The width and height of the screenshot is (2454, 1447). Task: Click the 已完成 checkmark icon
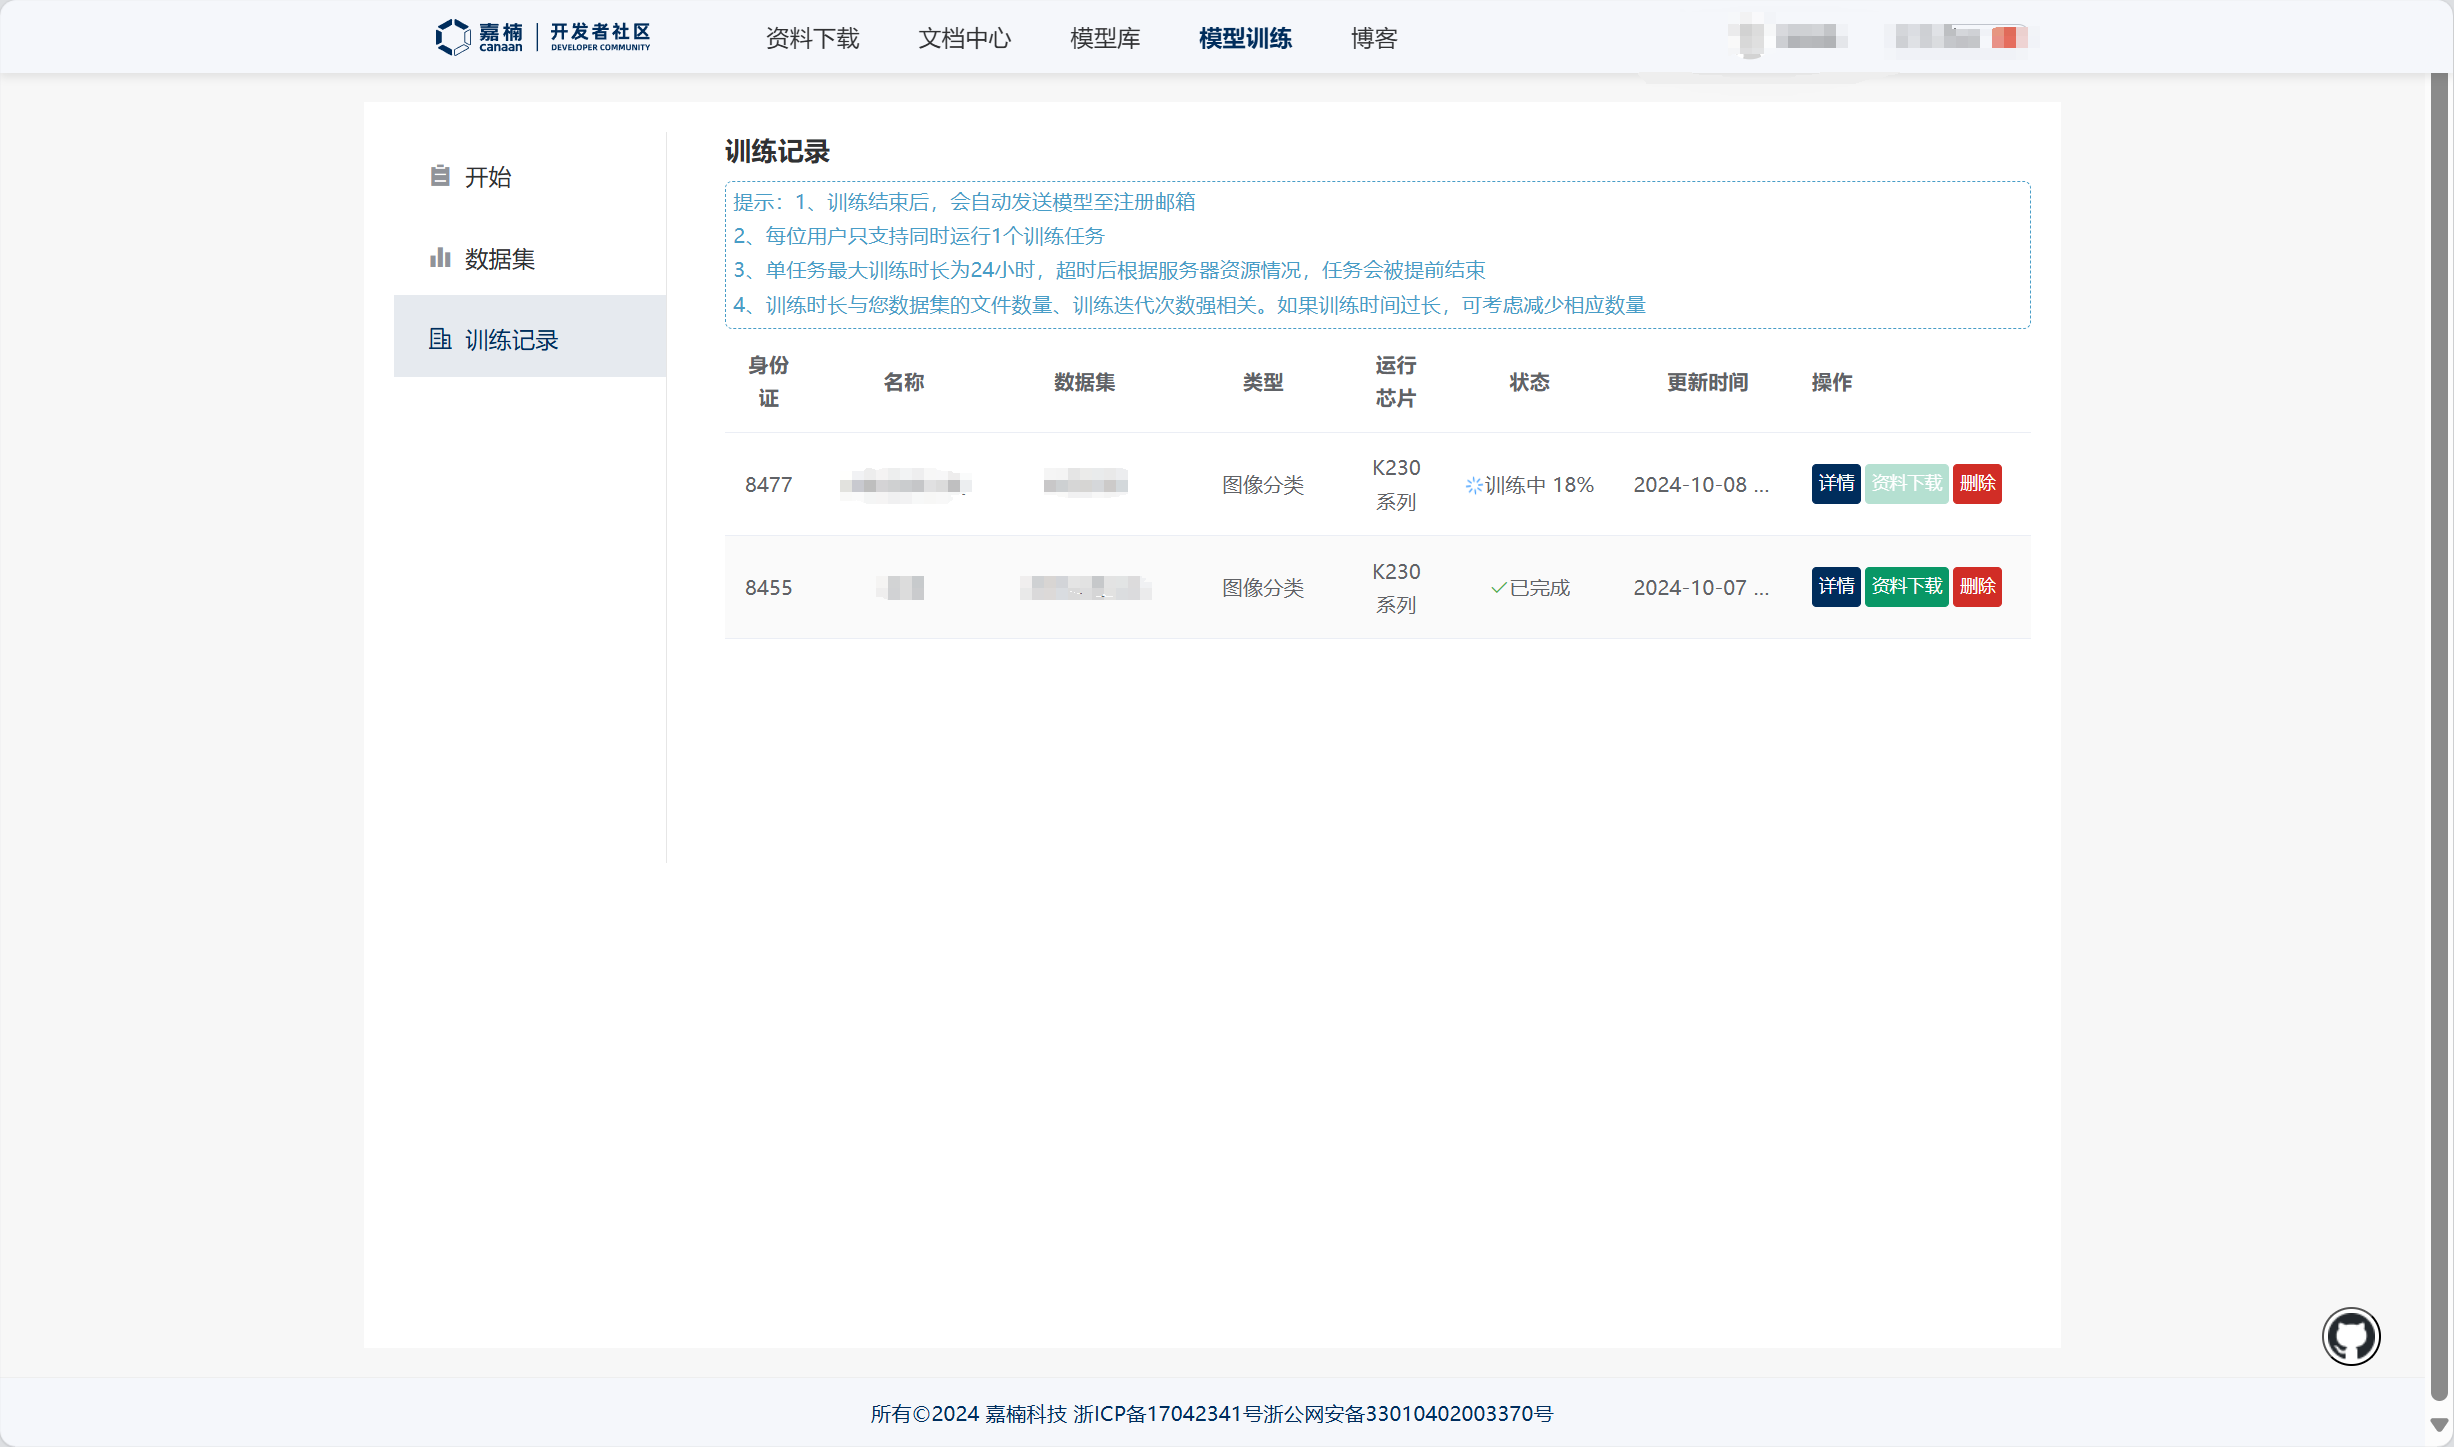(1498, 588)
